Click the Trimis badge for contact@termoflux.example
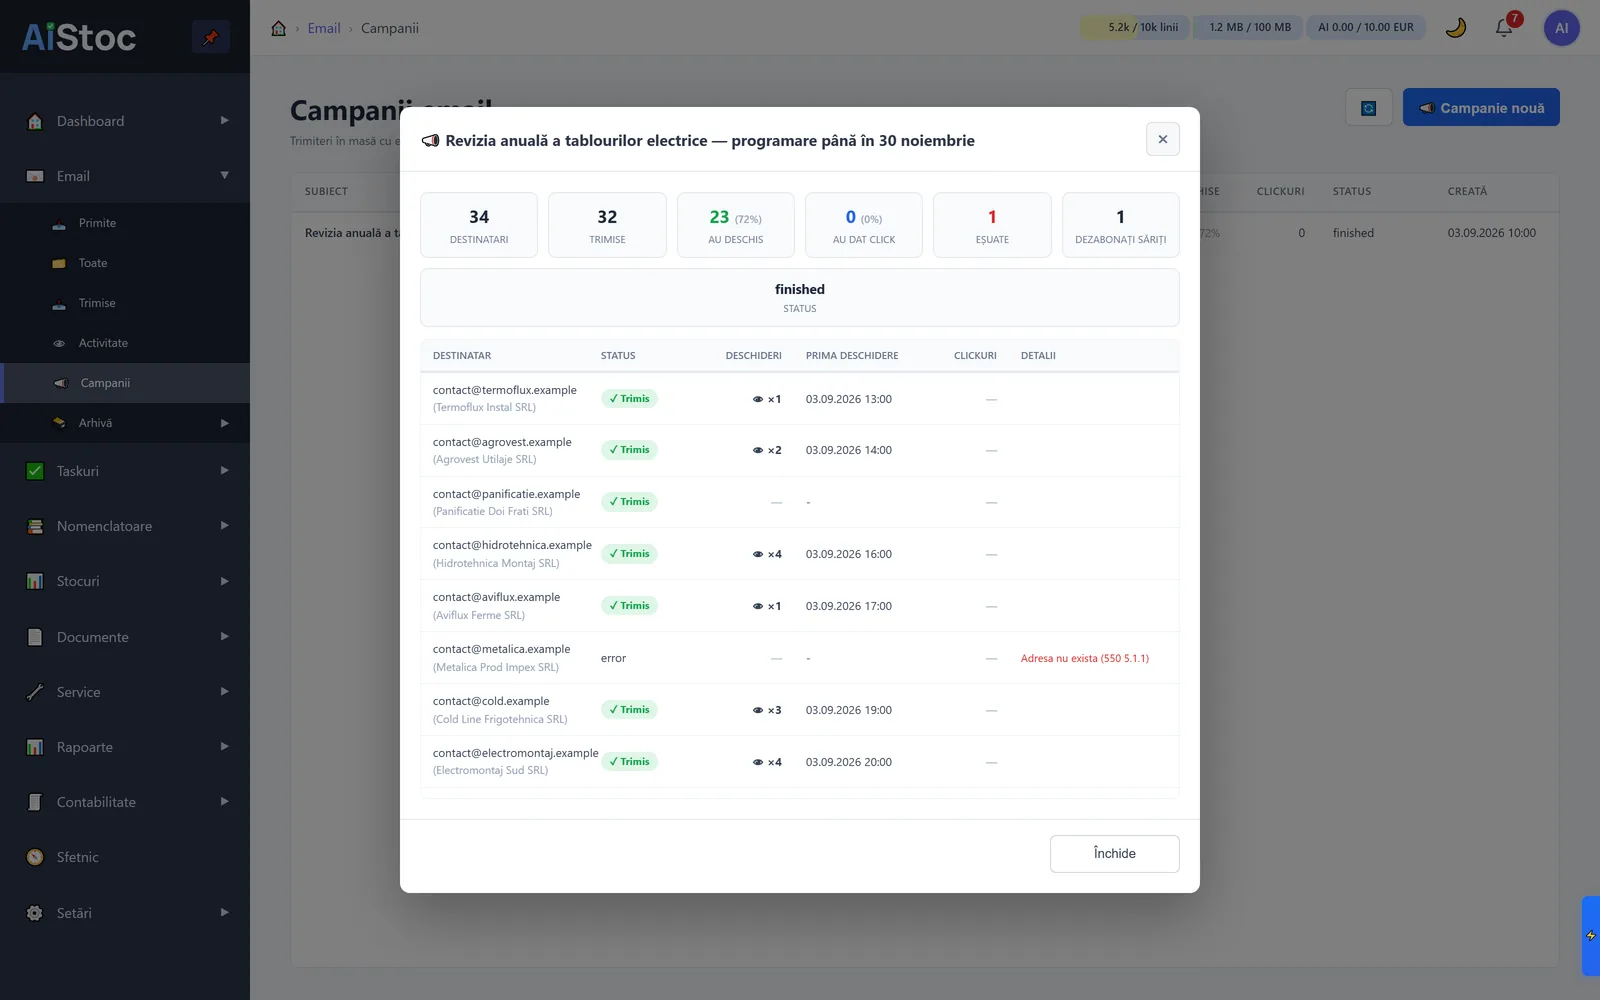This screenshot has width=1600, height=1000. (x=629, y=399)
